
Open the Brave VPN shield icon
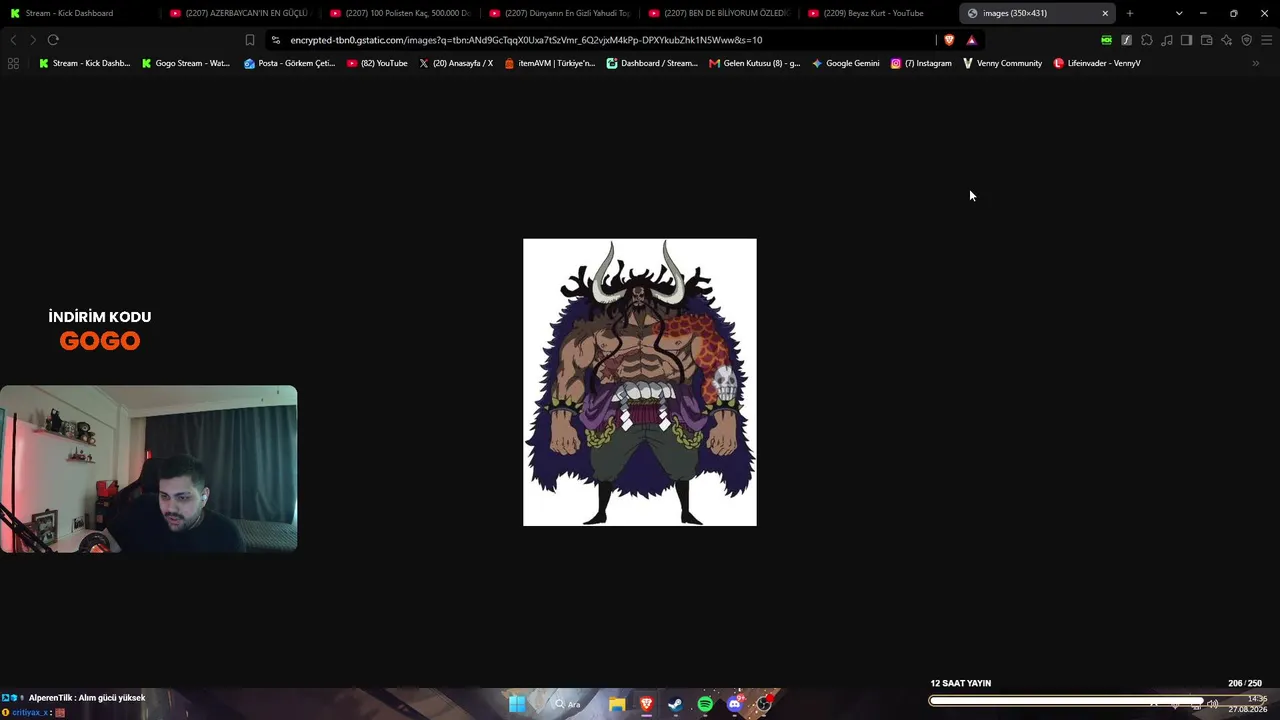[1246, 40]
